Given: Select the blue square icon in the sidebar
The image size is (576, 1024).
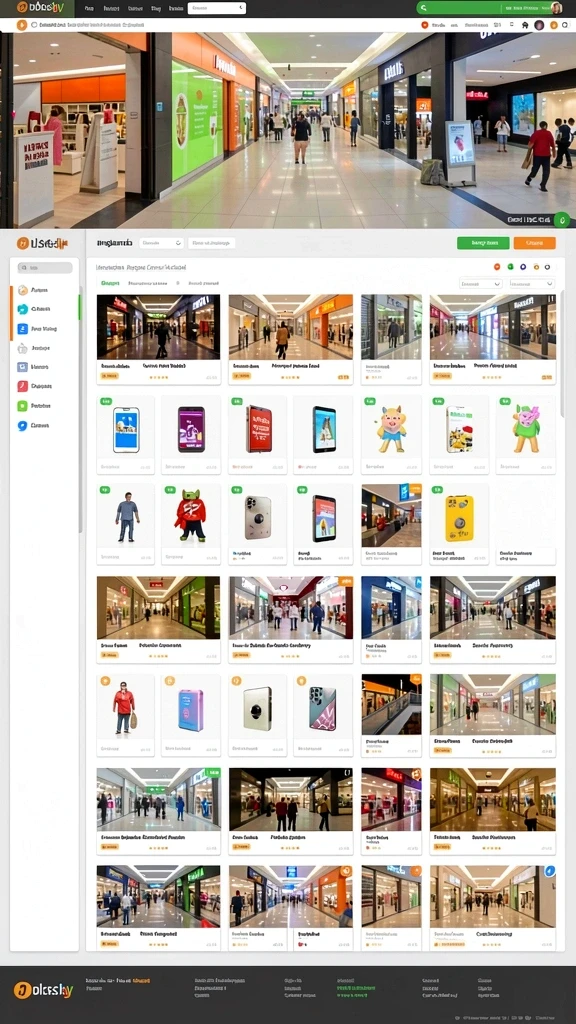Looking at the screenshot, I should click(23, 328).
